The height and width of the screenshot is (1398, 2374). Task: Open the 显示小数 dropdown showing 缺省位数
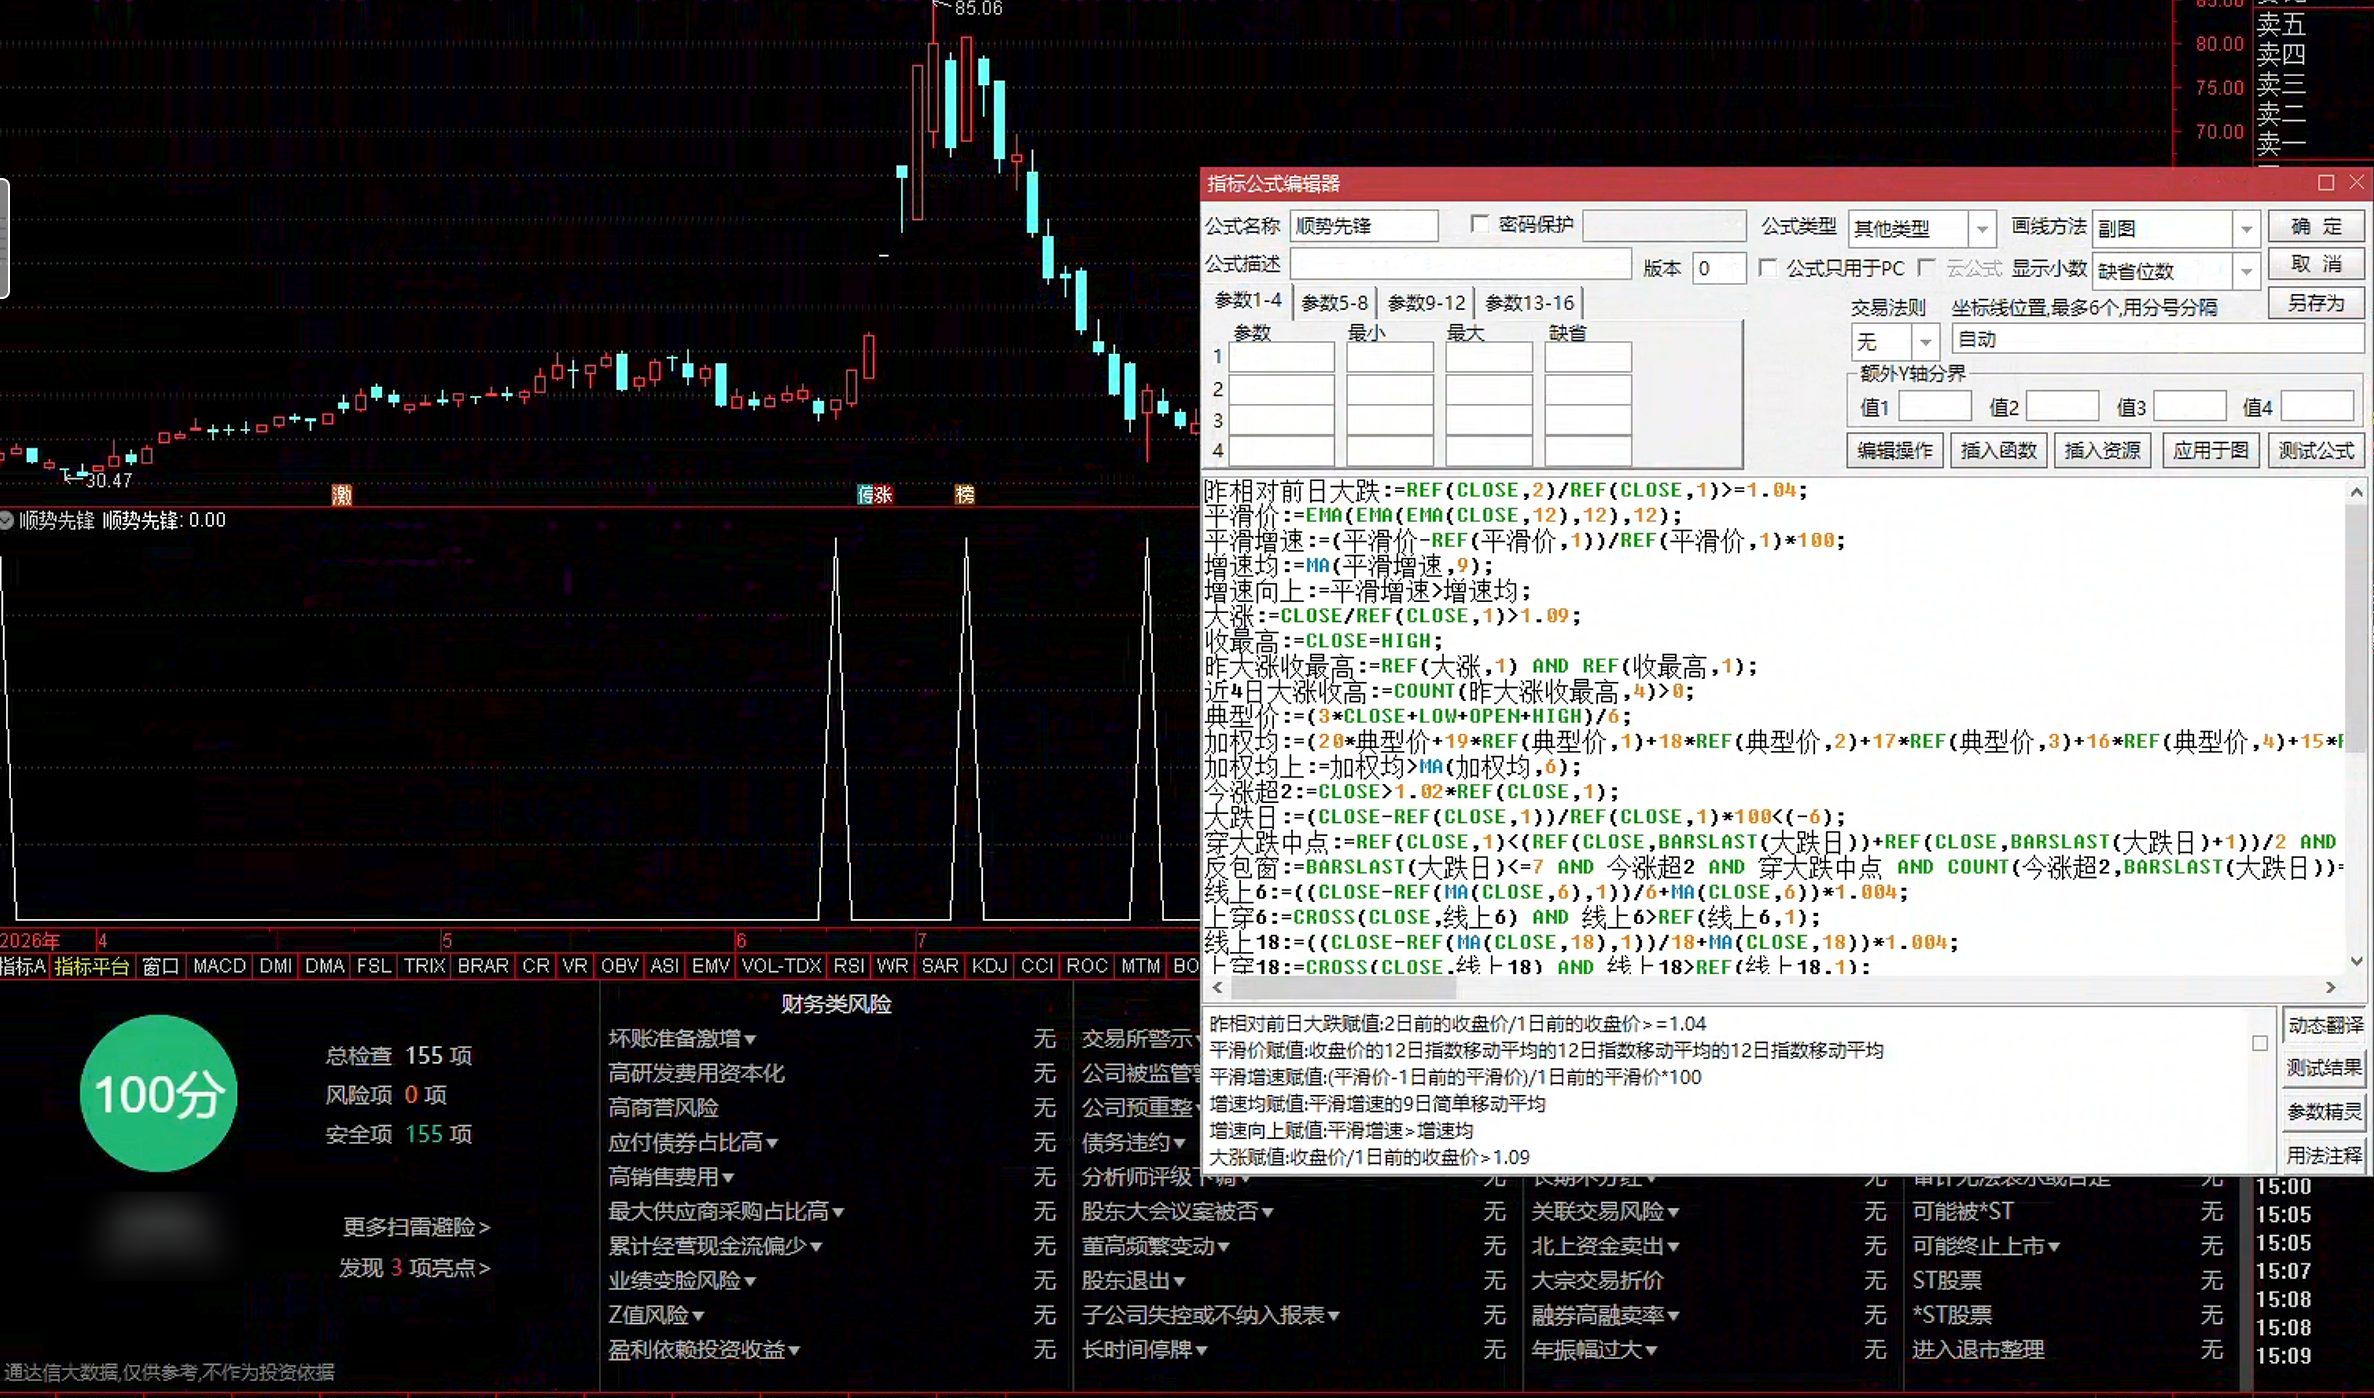coord(2246,271)
